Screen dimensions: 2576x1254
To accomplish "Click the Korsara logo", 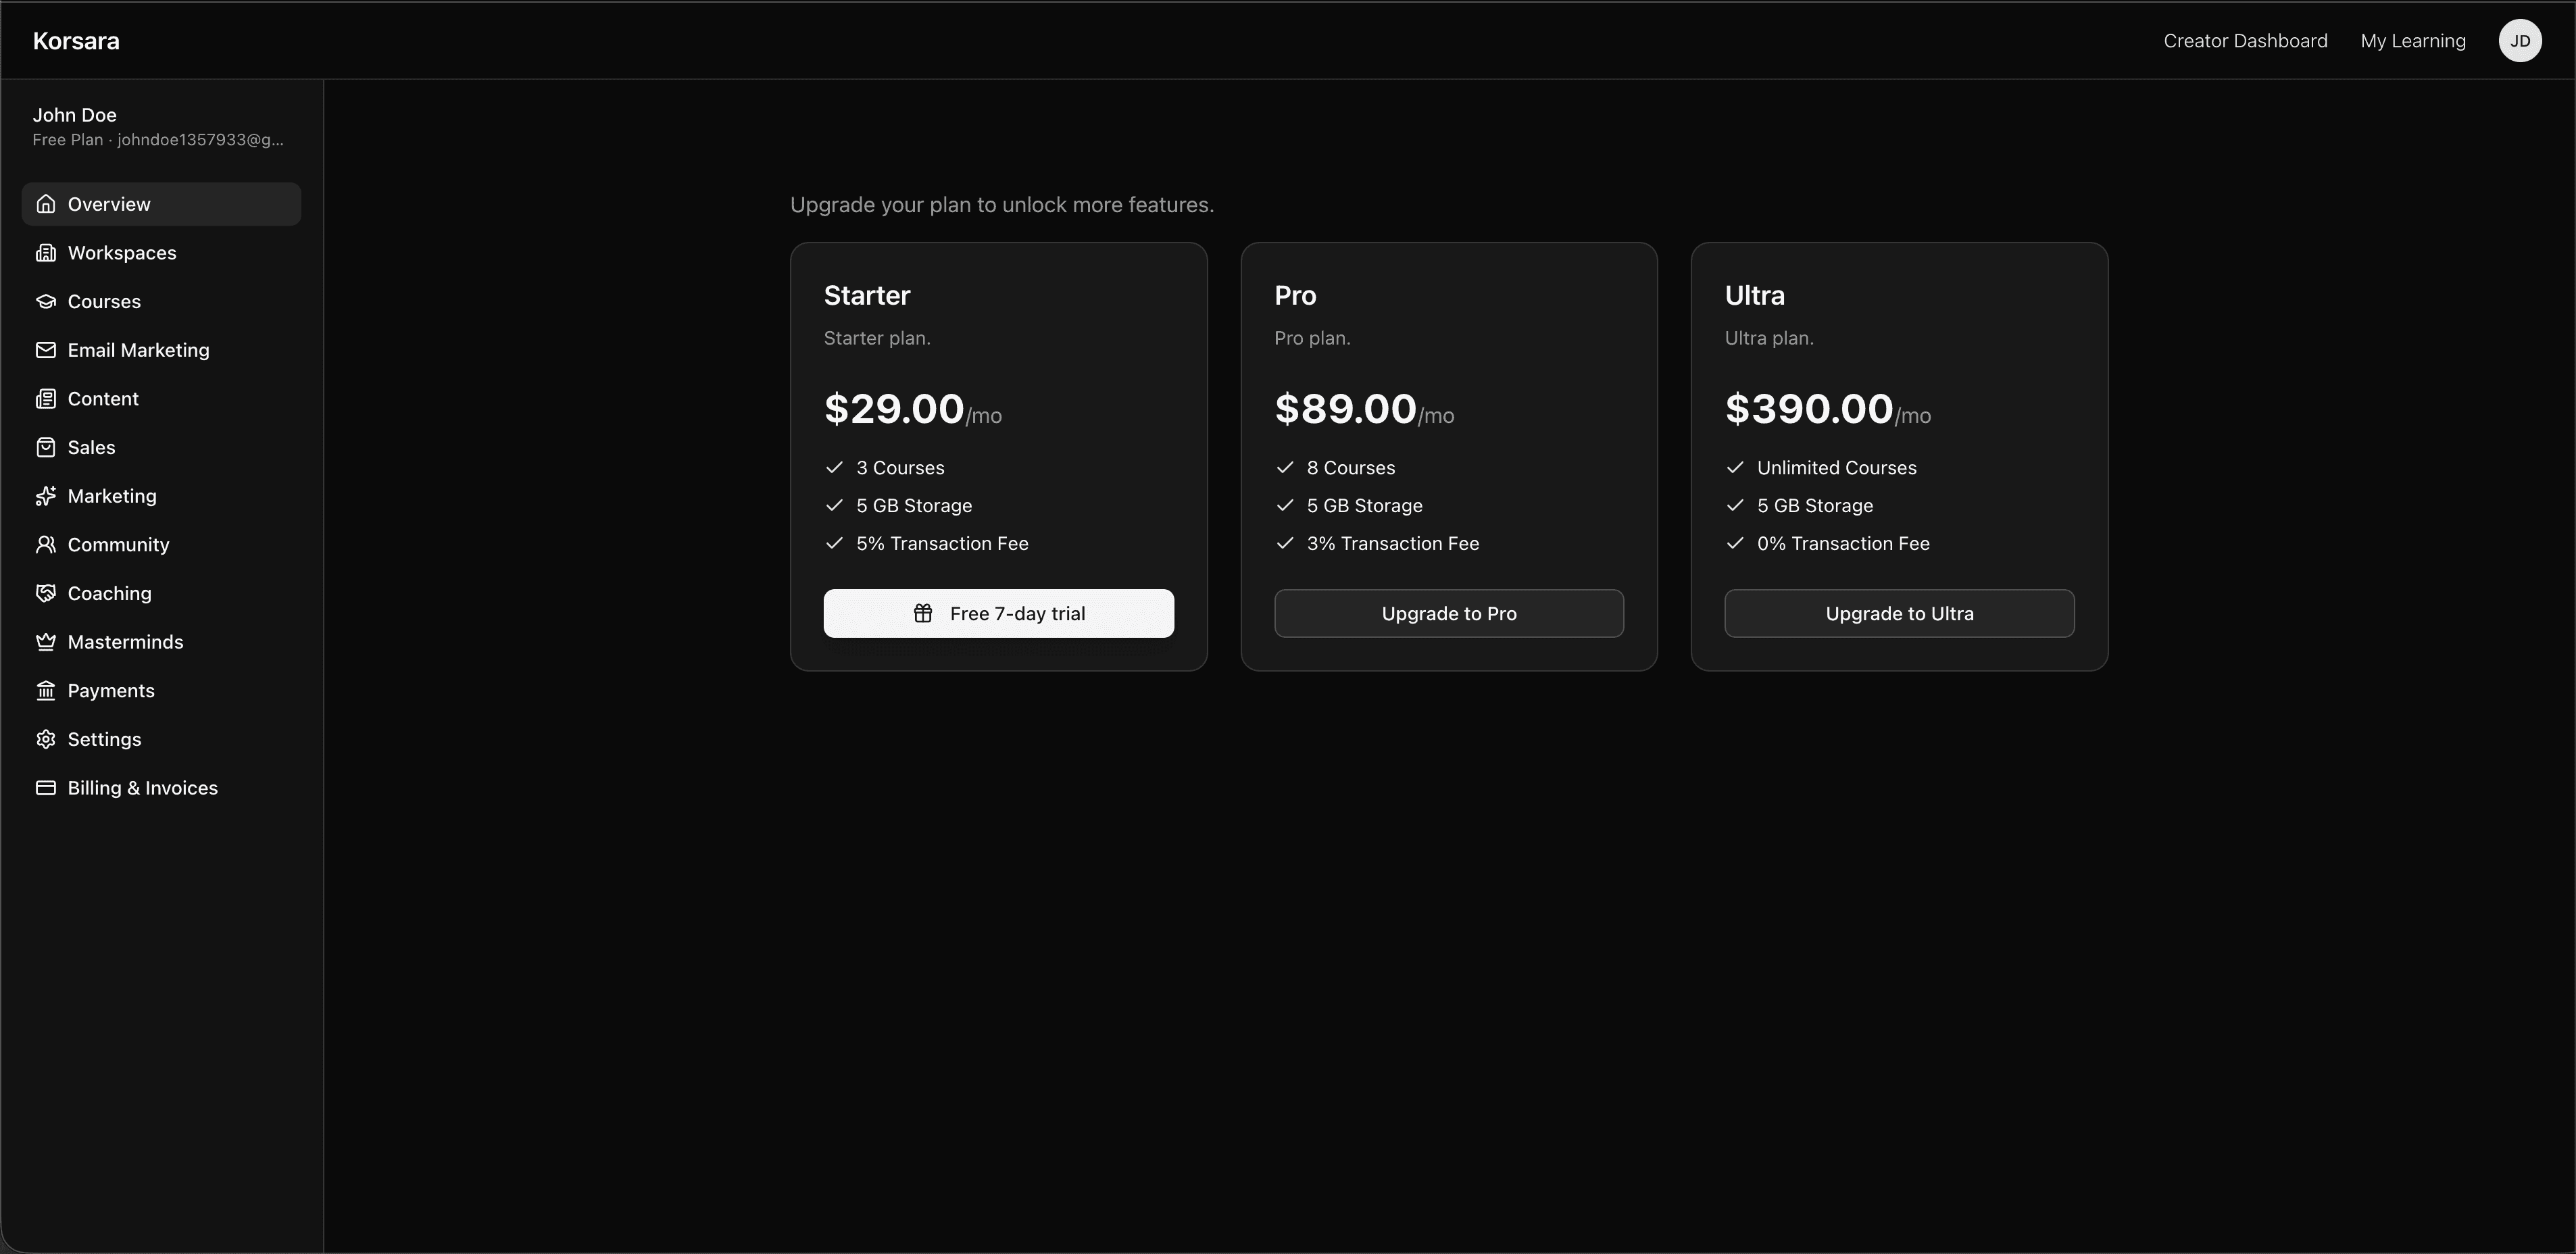I will 76,40.
